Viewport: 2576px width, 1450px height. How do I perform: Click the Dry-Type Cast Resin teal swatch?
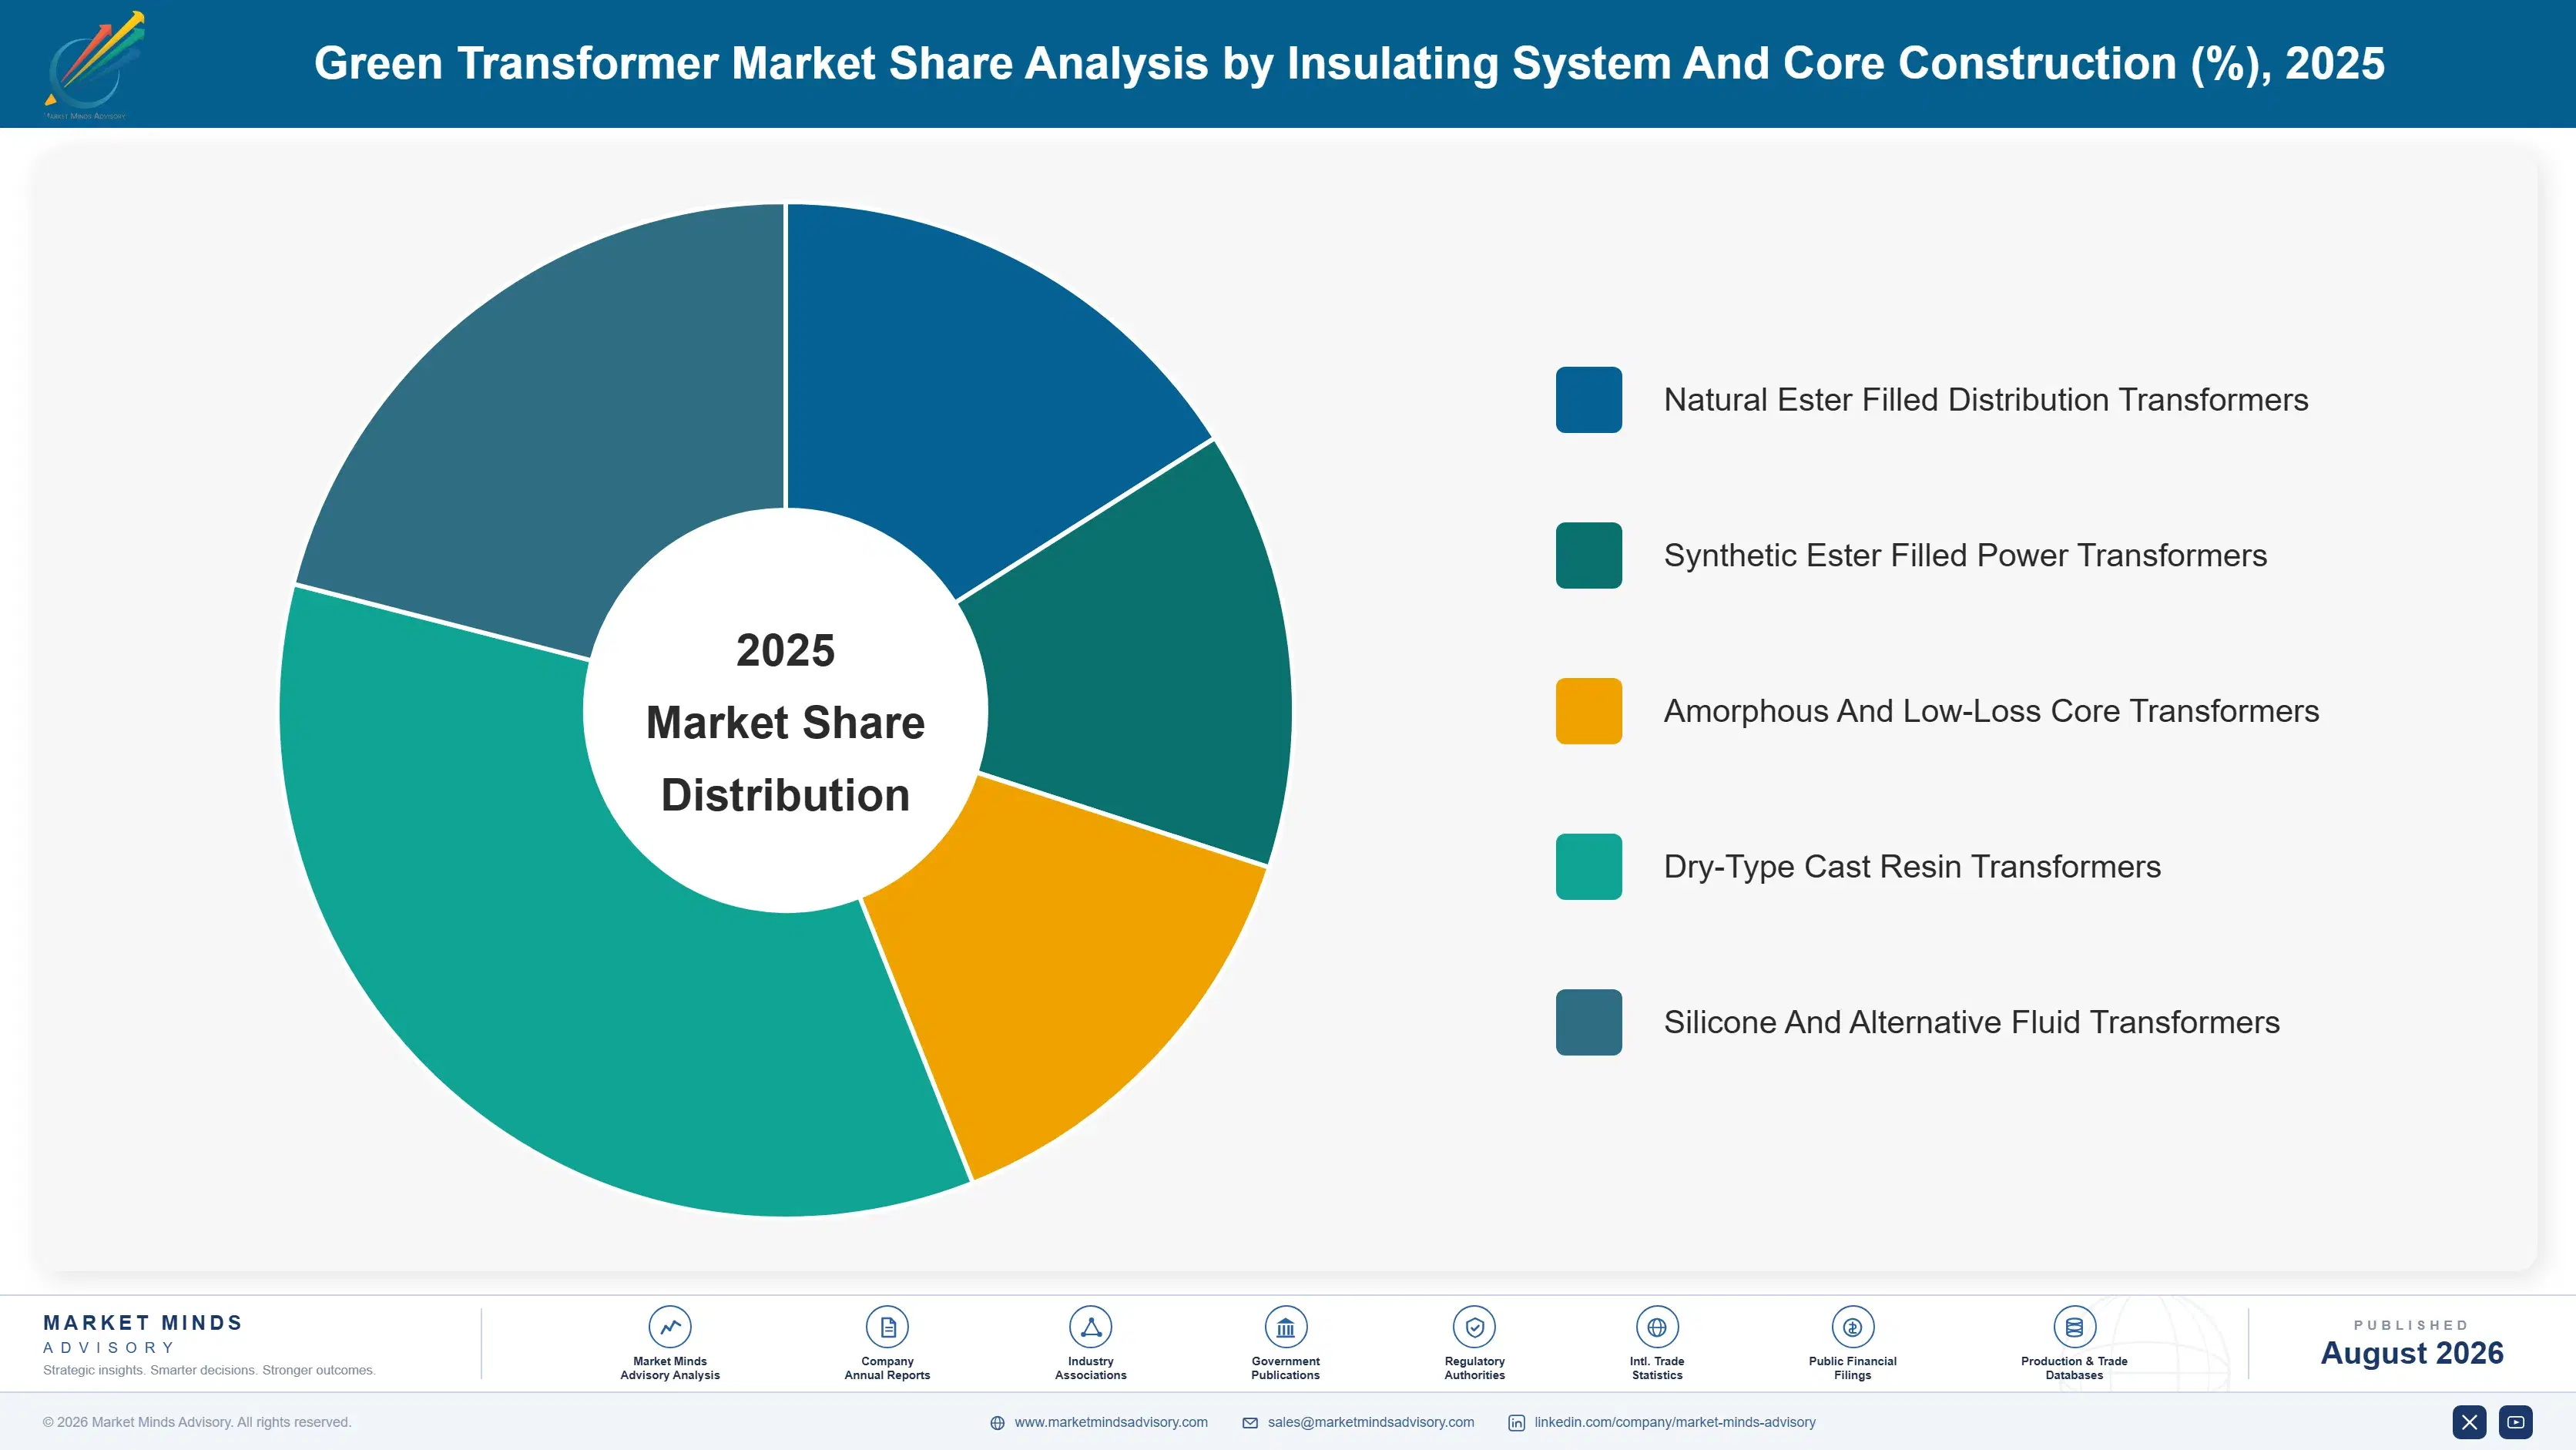pyautogui.click(x=1589, y=867)
